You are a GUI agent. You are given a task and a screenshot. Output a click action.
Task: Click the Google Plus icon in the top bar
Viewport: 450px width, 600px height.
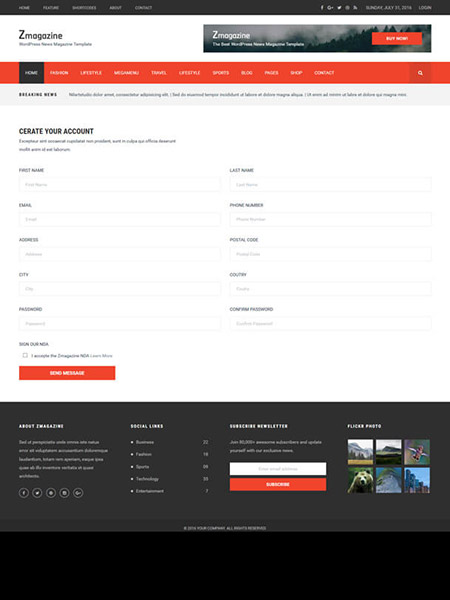[330, 8]
